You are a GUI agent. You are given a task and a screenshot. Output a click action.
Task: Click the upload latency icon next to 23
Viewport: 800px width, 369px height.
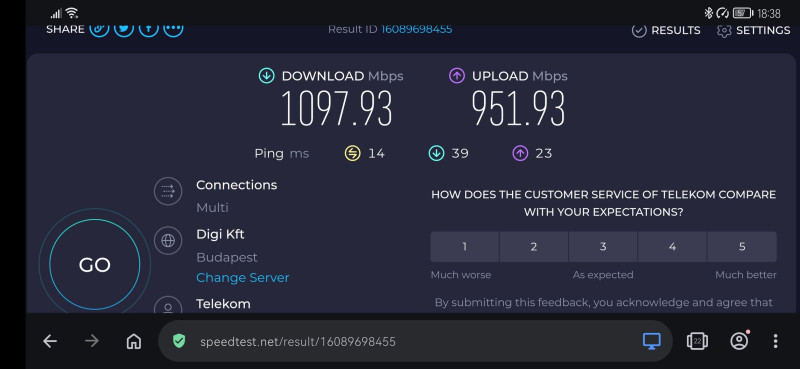coord(520,153)
